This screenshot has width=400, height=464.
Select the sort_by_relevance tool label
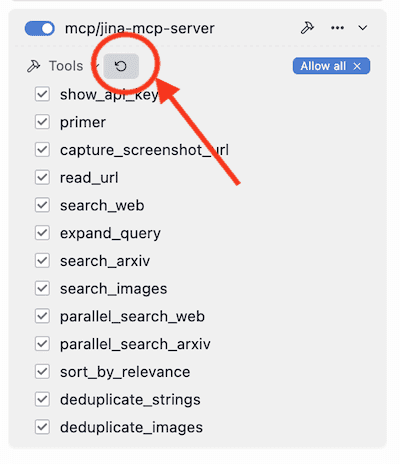click(125, 372)
